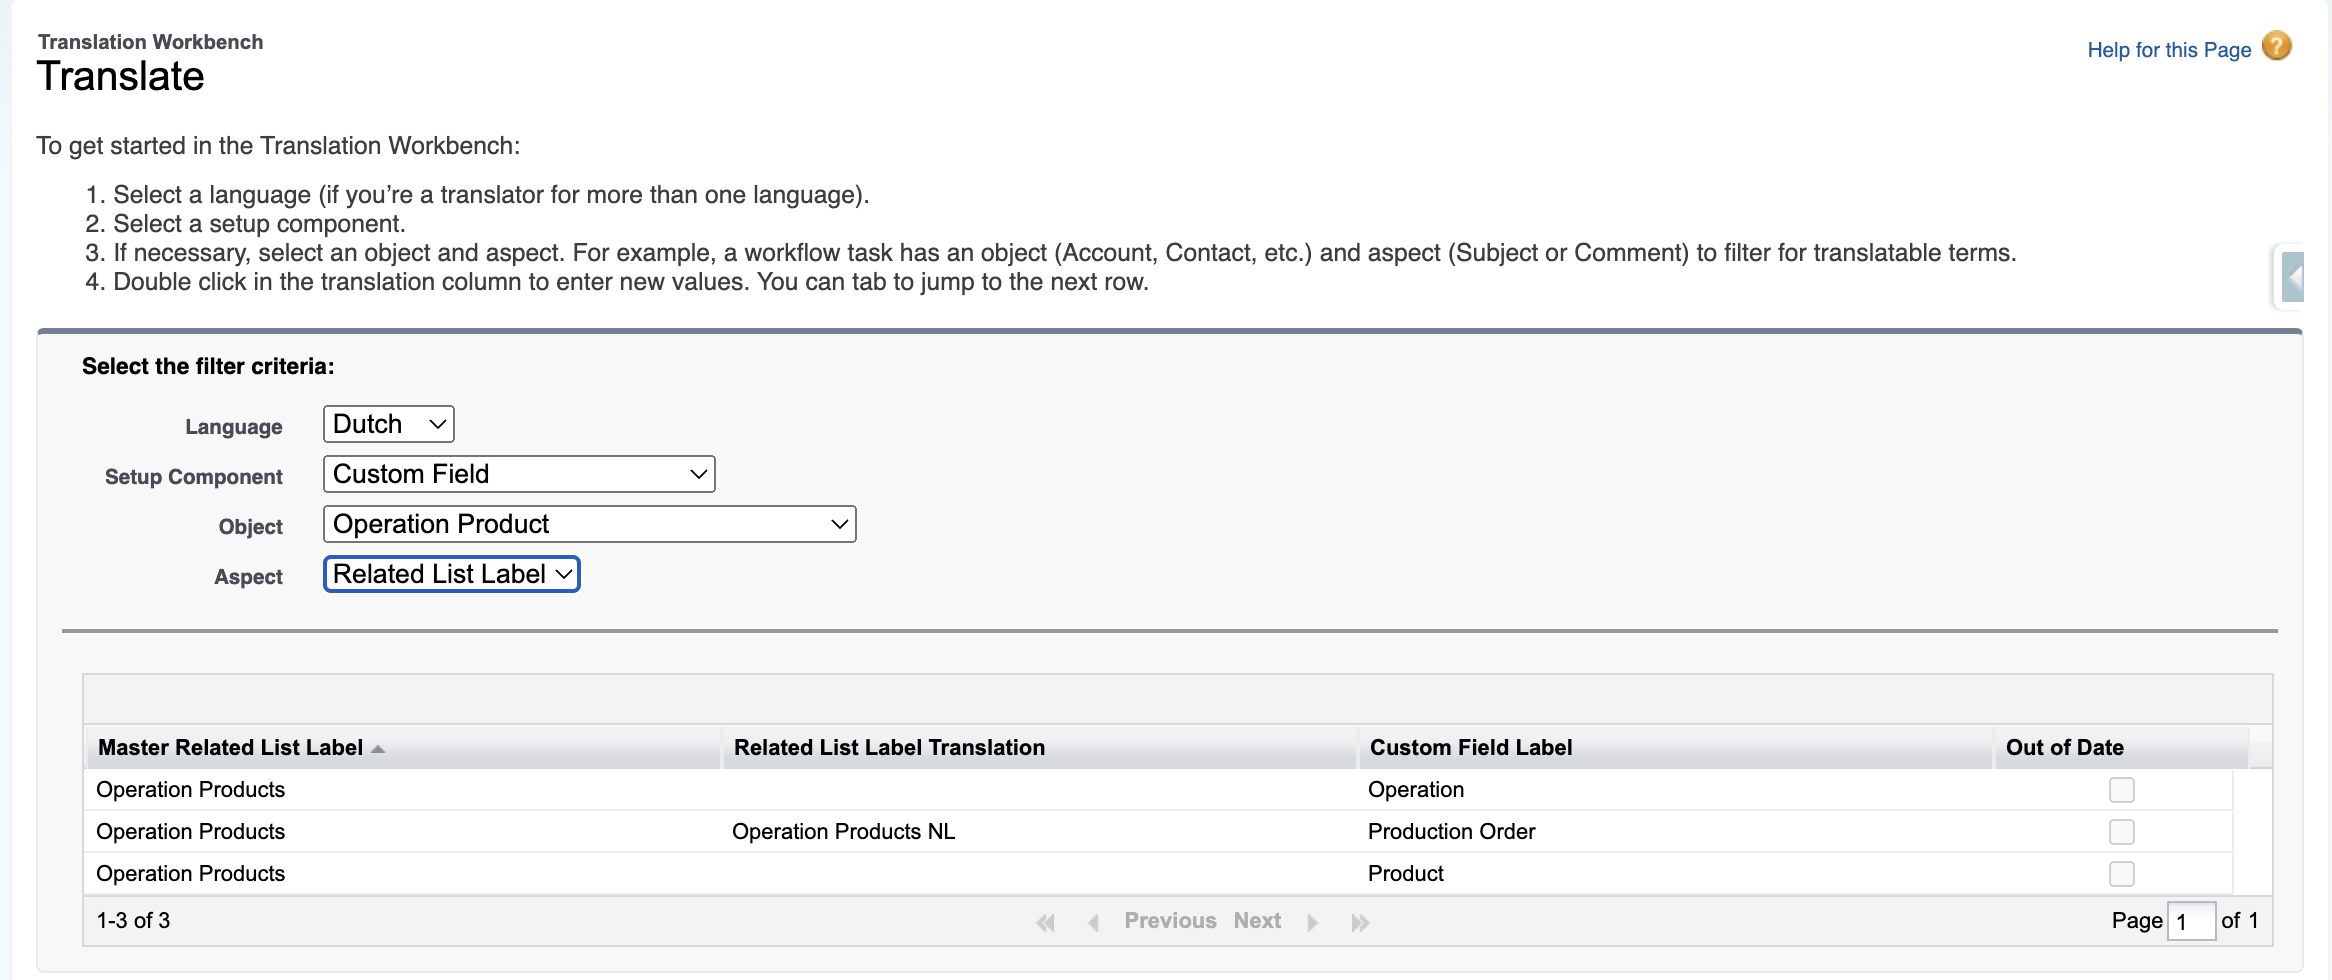Sort by Related List Label Translation column
This screenshot has width=2332, height=980.
[888, 748]
